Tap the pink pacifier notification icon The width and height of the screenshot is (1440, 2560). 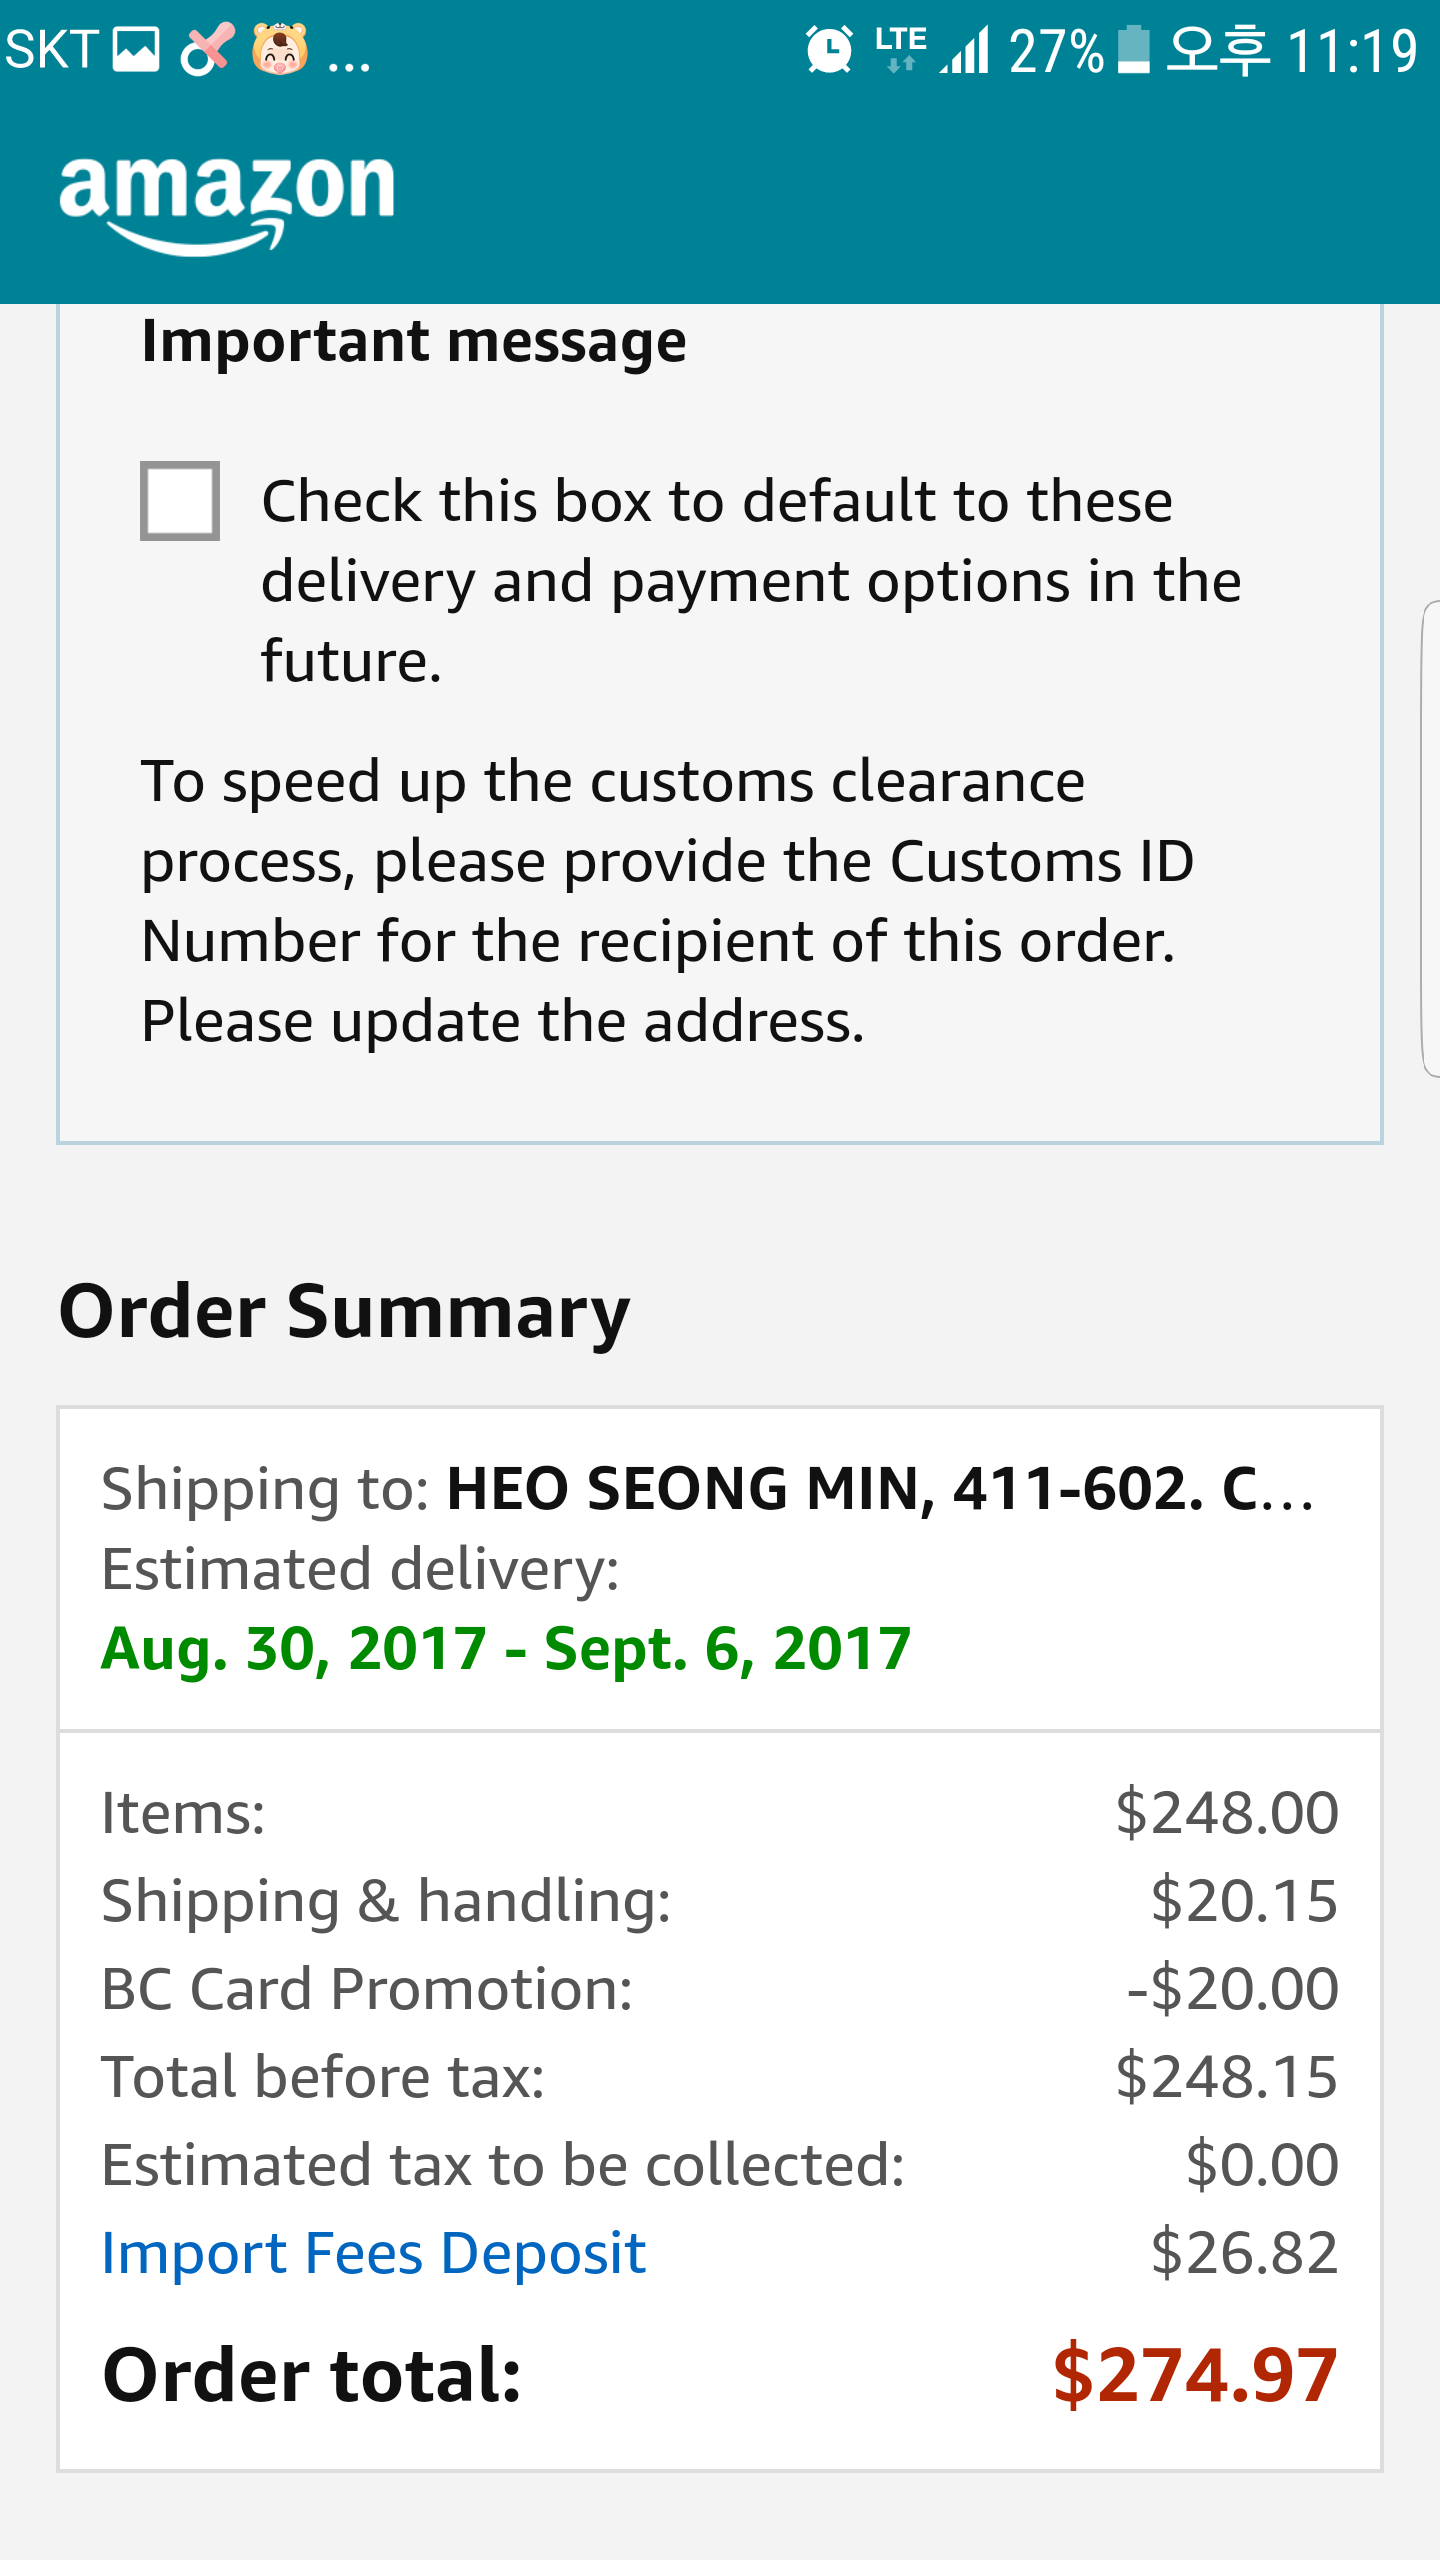click(x=208, y=50)
